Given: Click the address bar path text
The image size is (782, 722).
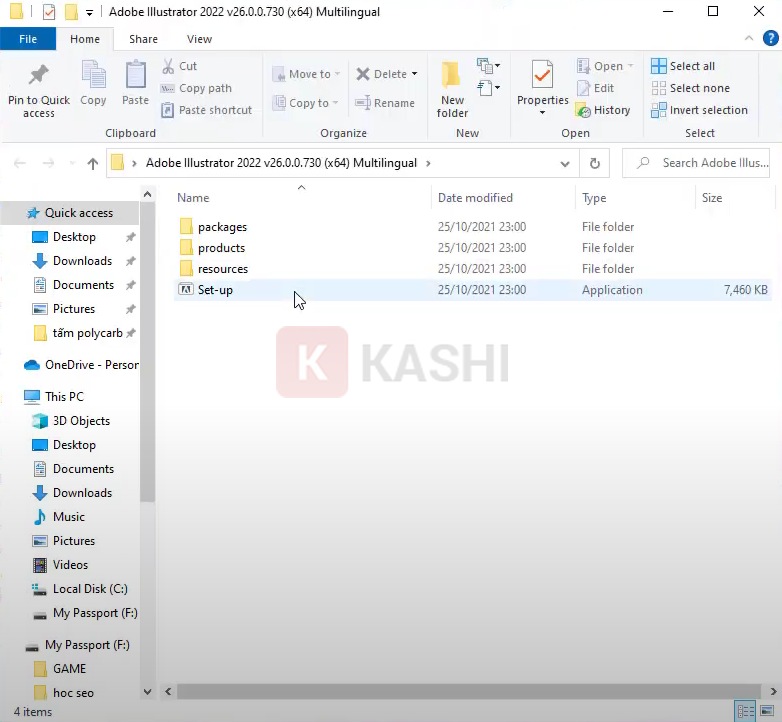Looking at the screenshot, I should click(281, 163).
